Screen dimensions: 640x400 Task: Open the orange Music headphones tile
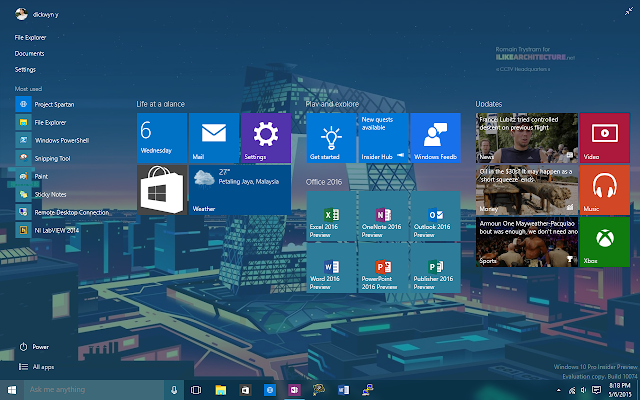tap(605, 190)
